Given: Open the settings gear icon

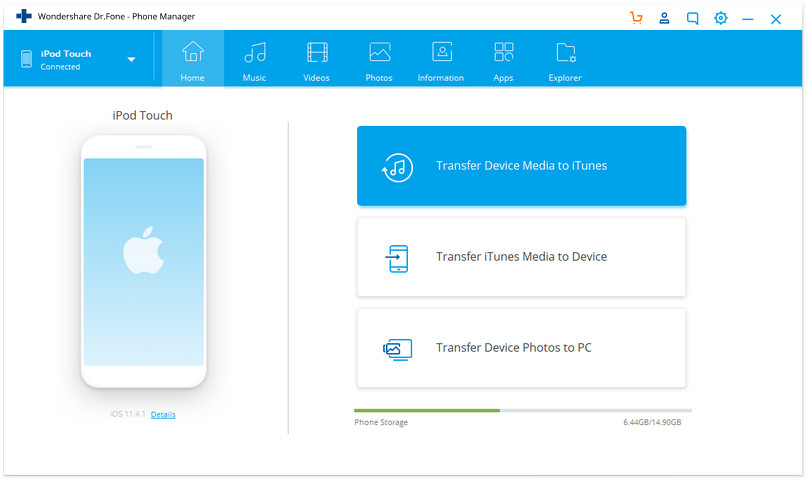Looking at the screenshot, I should pyautogui.click(x=721, y=18).
